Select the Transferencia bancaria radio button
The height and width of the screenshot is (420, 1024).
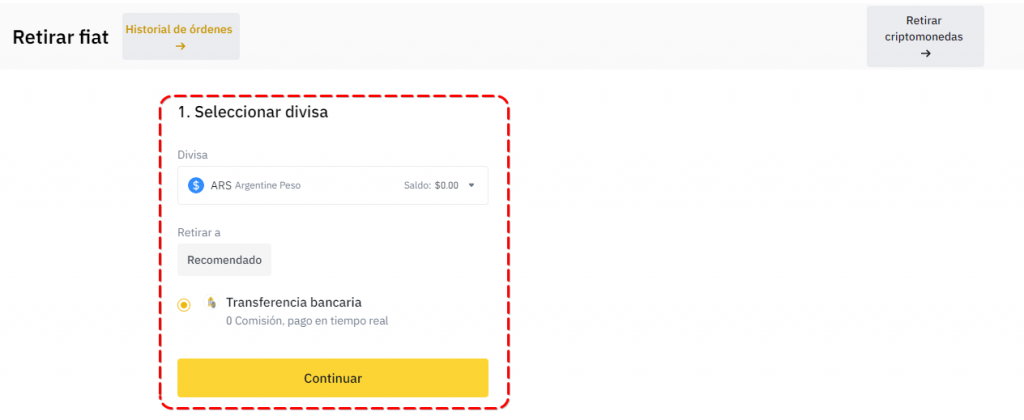(x=184, y=305)
